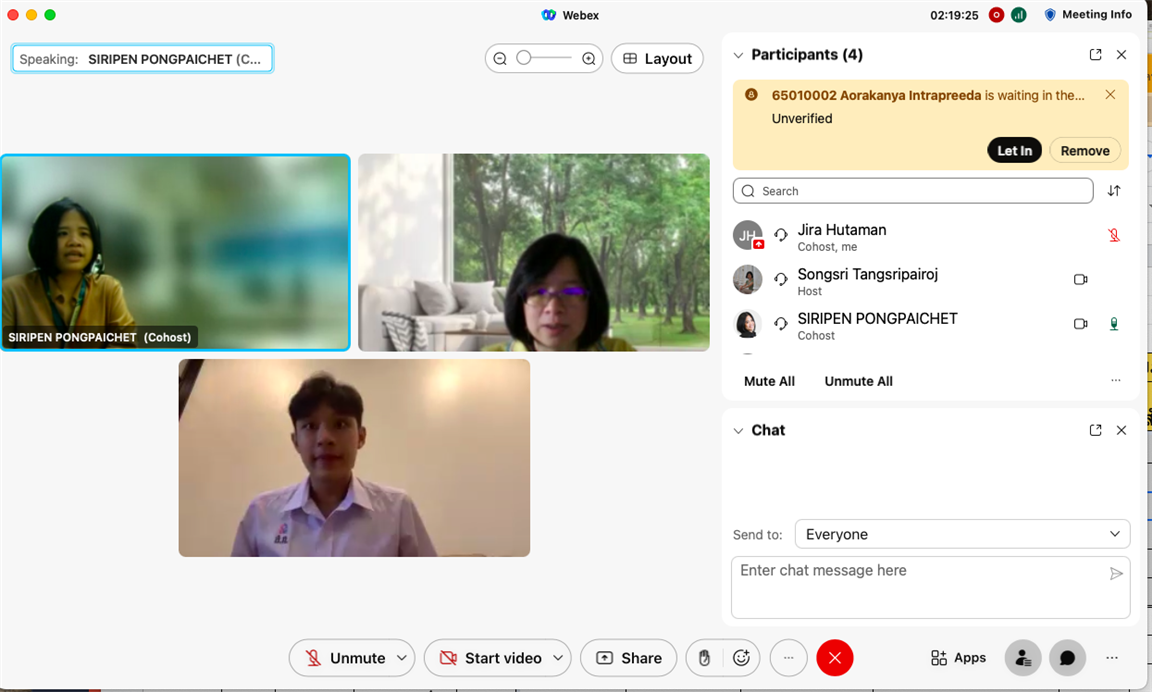Viewport: 1152px width, 692px height.
Task: Click the sort participants icon
Action: pos(1114,191)
